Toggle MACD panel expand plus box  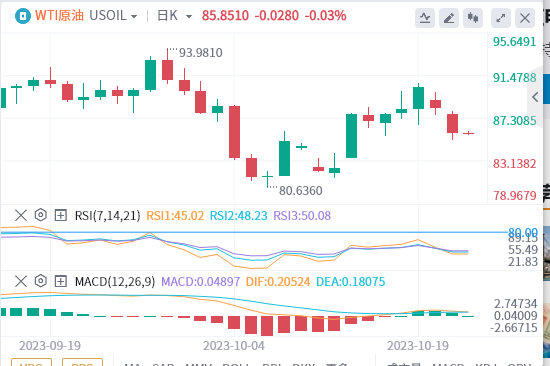61,281
